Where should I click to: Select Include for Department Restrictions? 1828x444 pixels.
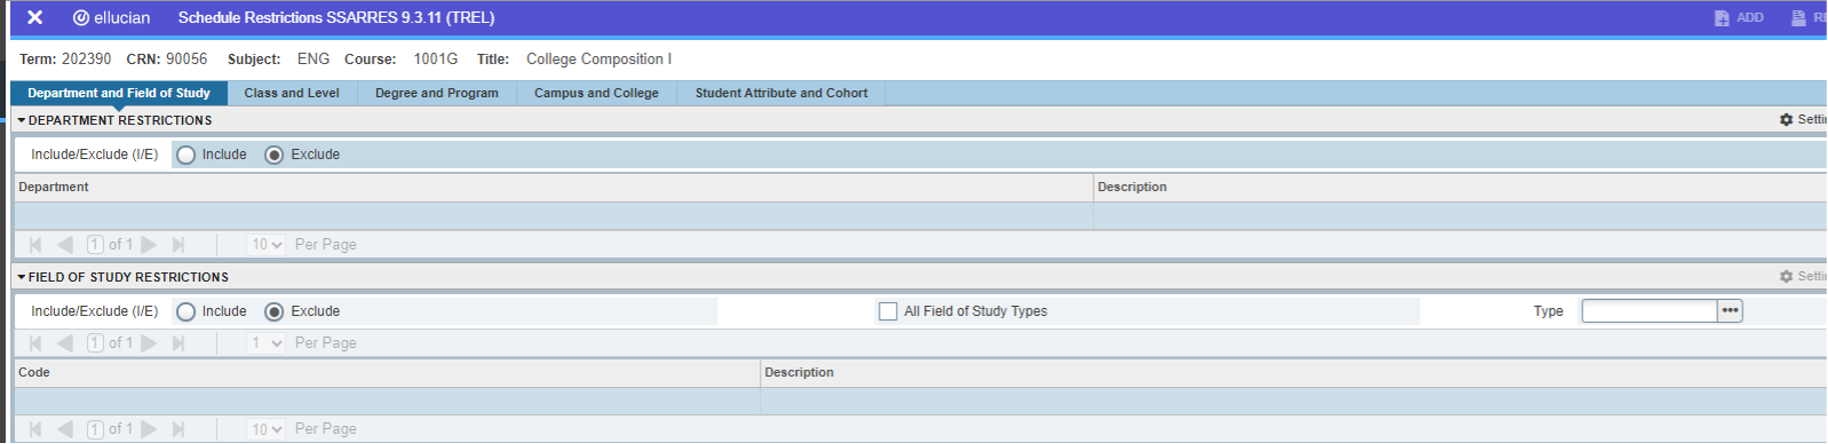tap(186, 155)
